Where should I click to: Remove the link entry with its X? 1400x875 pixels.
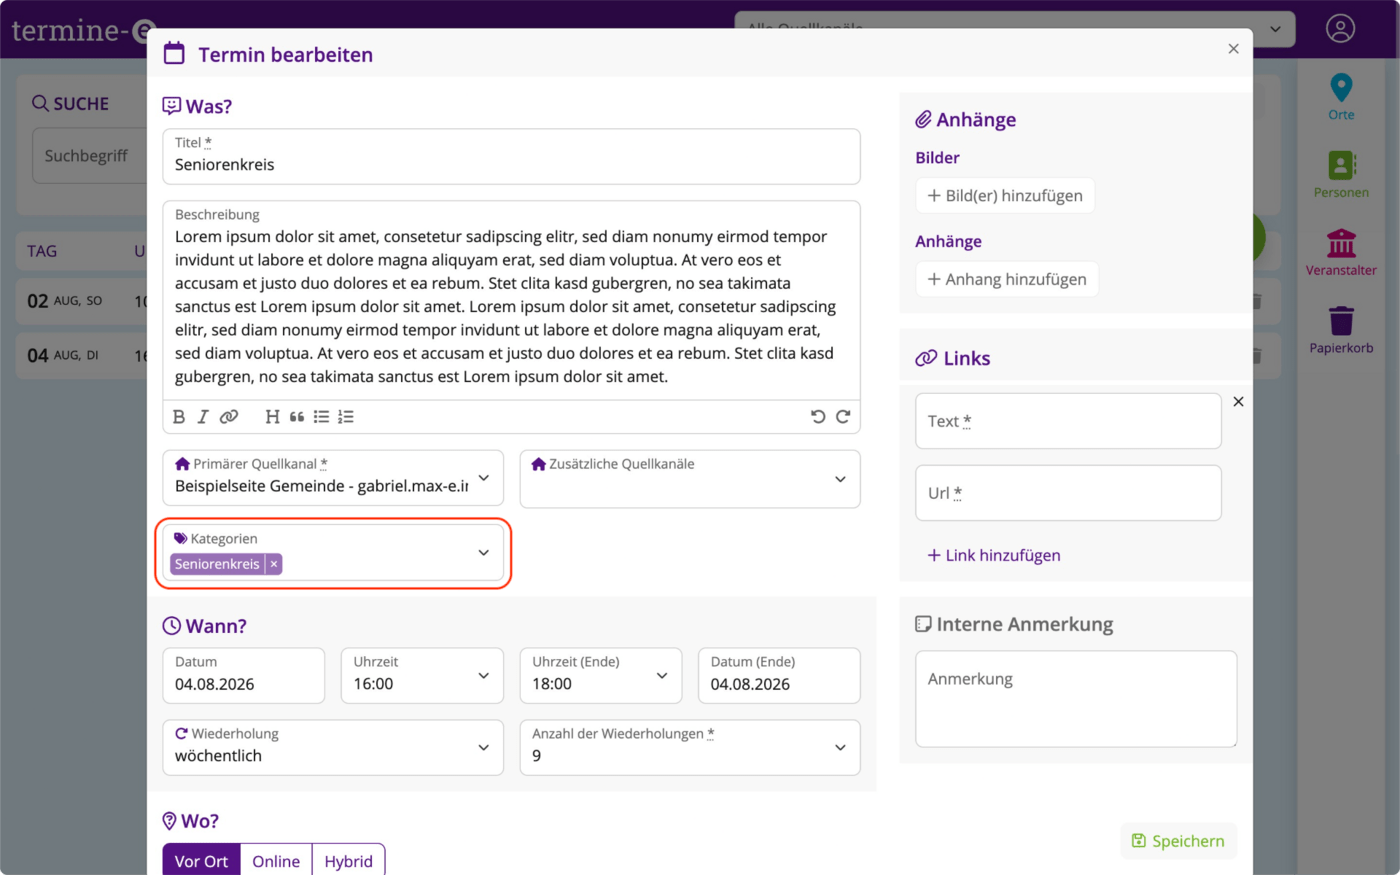pos(1238,402)
